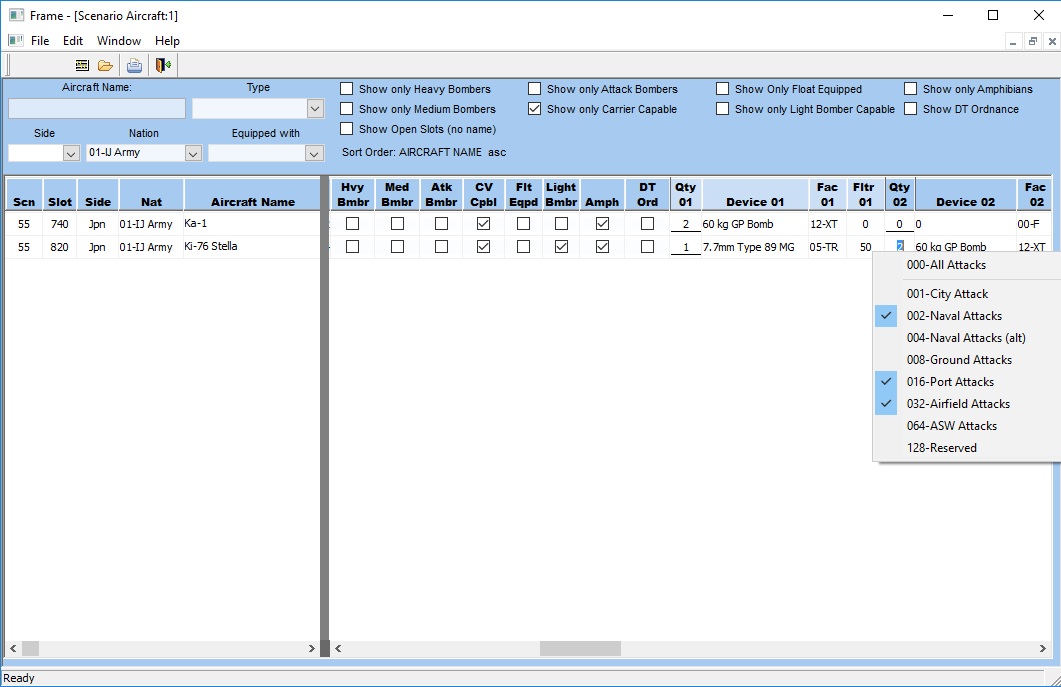Select the Ki-76 Stella aircraft name cell
The width and height of the screenshot is (1061, 687).
252,246
